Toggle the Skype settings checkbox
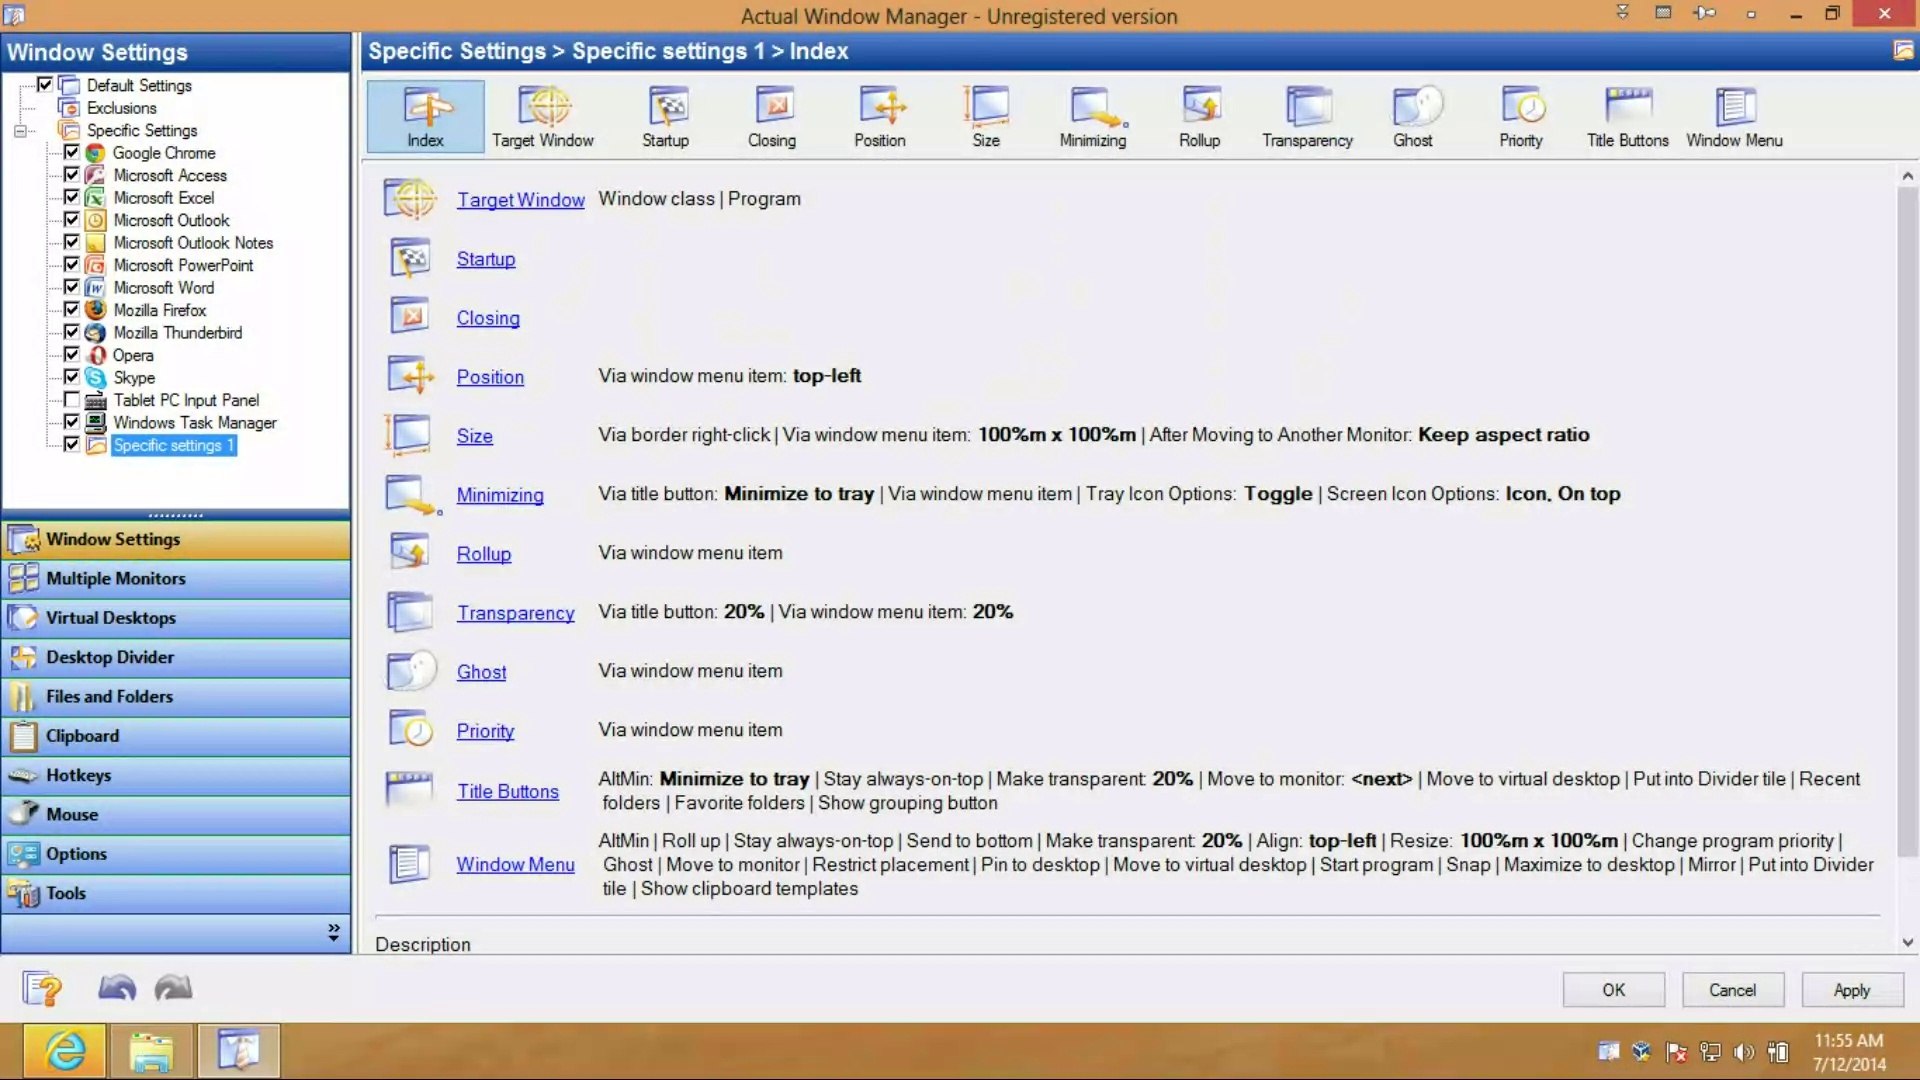 [x=71, y=377]
